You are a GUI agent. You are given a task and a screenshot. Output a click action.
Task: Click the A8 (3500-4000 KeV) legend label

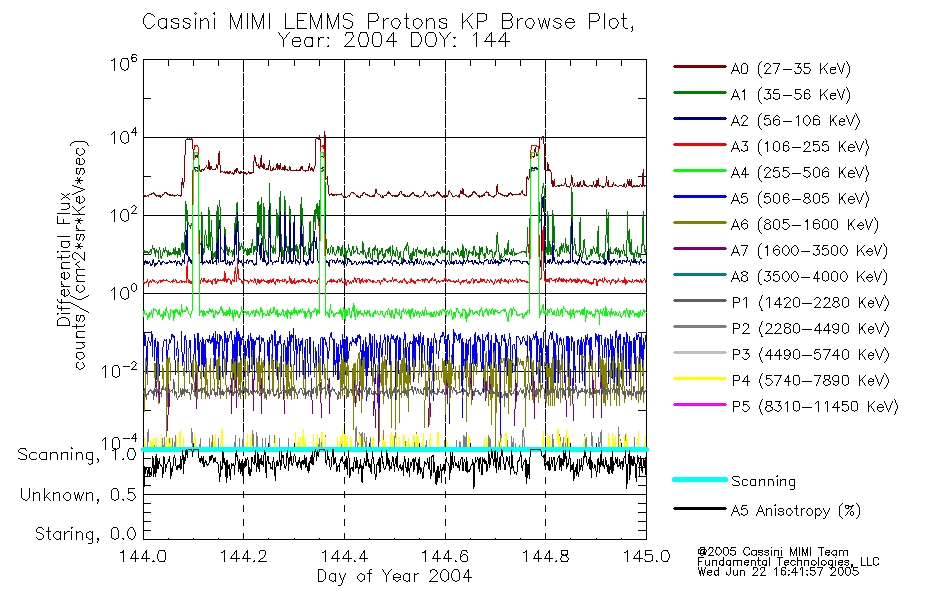809,276
